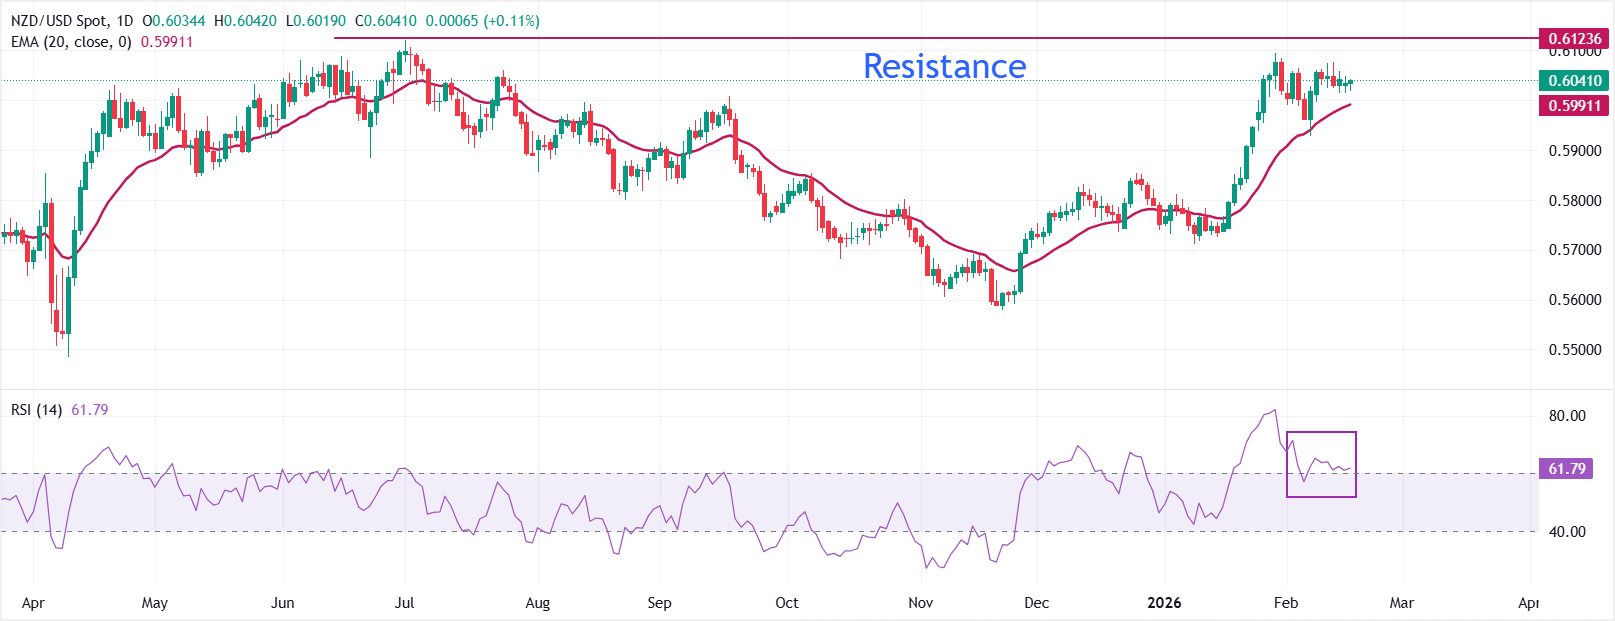Image resolution: width=1615 pixels, height=621 pixels.
Task: Click the Nov label on time axis
Action: point(920,603)
